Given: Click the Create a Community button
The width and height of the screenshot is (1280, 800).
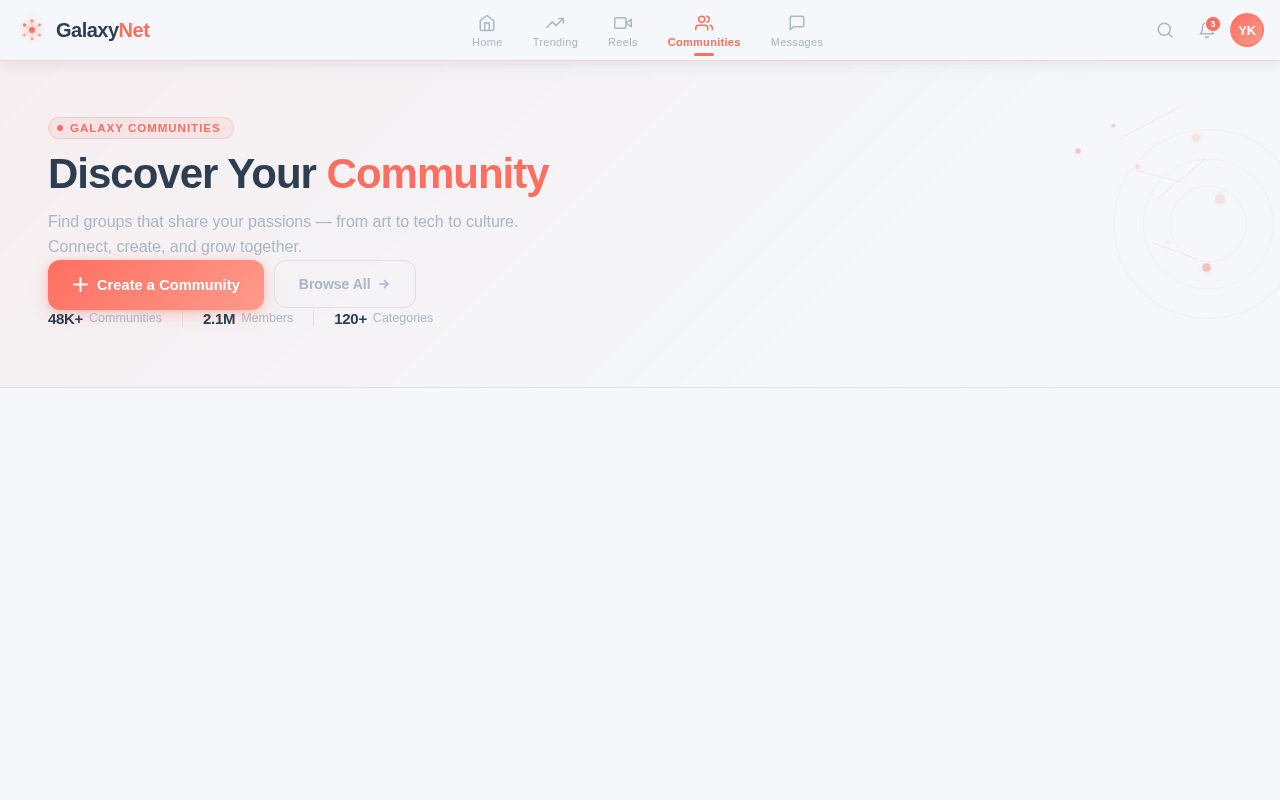Looking at the screenshot, I should pos(156,283).
